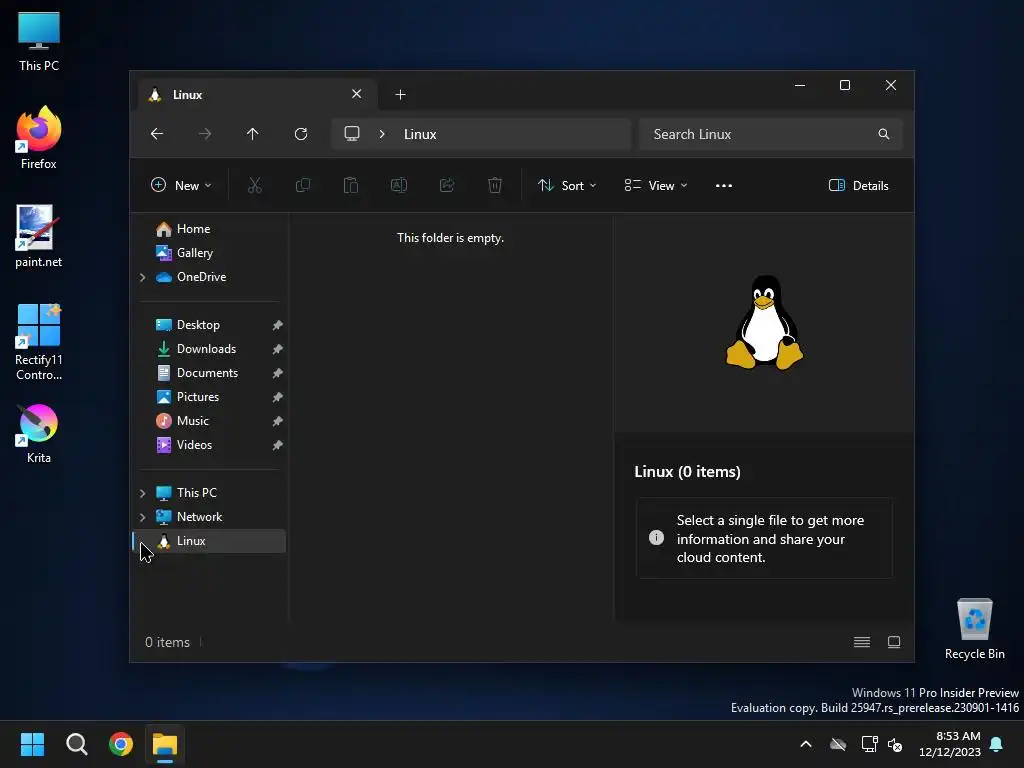Unpin Music from quick access
Image resolution: width=1024 pixels, height=768 pixels.
coord(278,421)
